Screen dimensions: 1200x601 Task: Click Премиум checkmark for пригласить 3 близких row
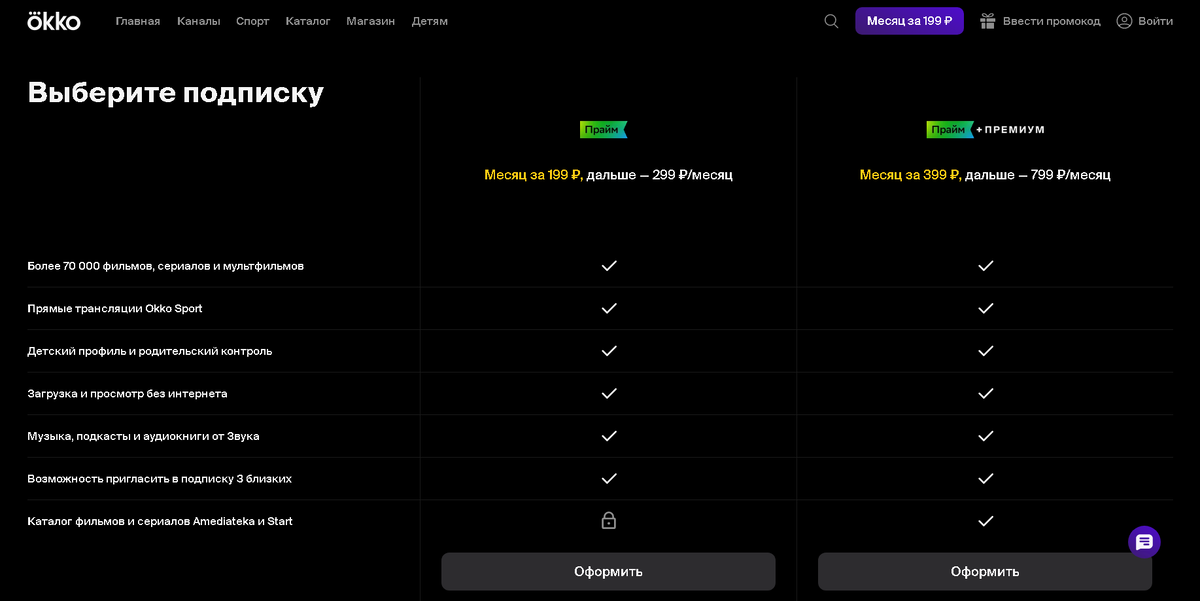coord(985,478)
